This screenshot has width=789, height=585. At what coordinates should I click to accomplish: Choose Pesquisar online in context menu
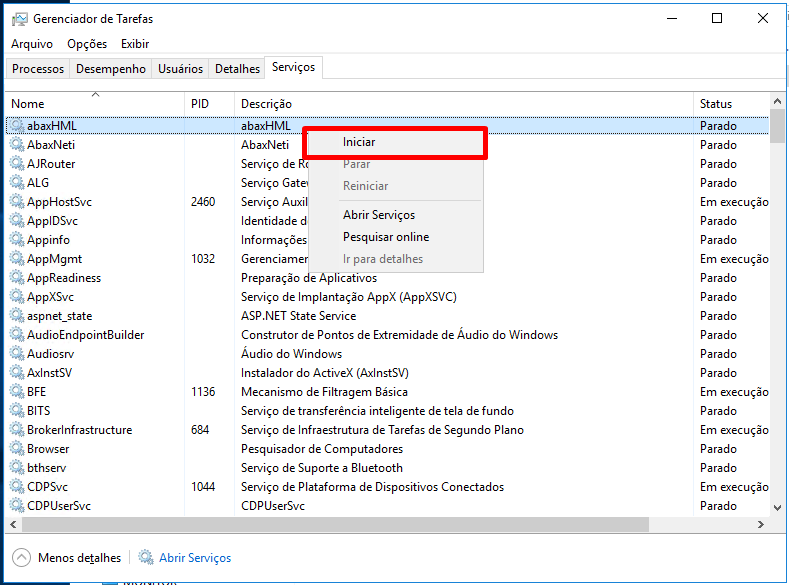click(x=386, y=237)
